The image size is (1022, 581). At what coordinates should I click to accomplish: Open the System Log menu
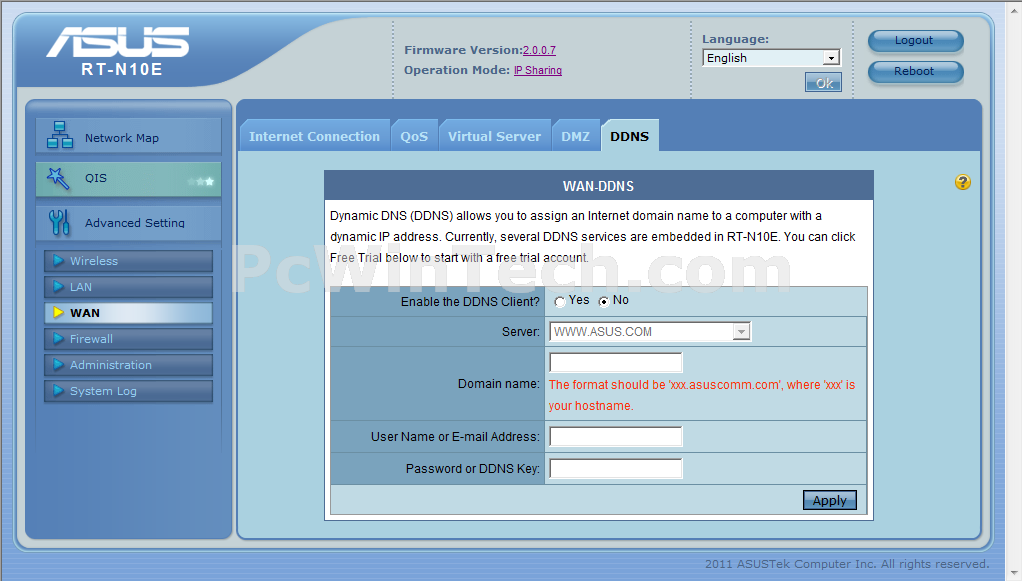pyautogui.click(x=128, y=391)
